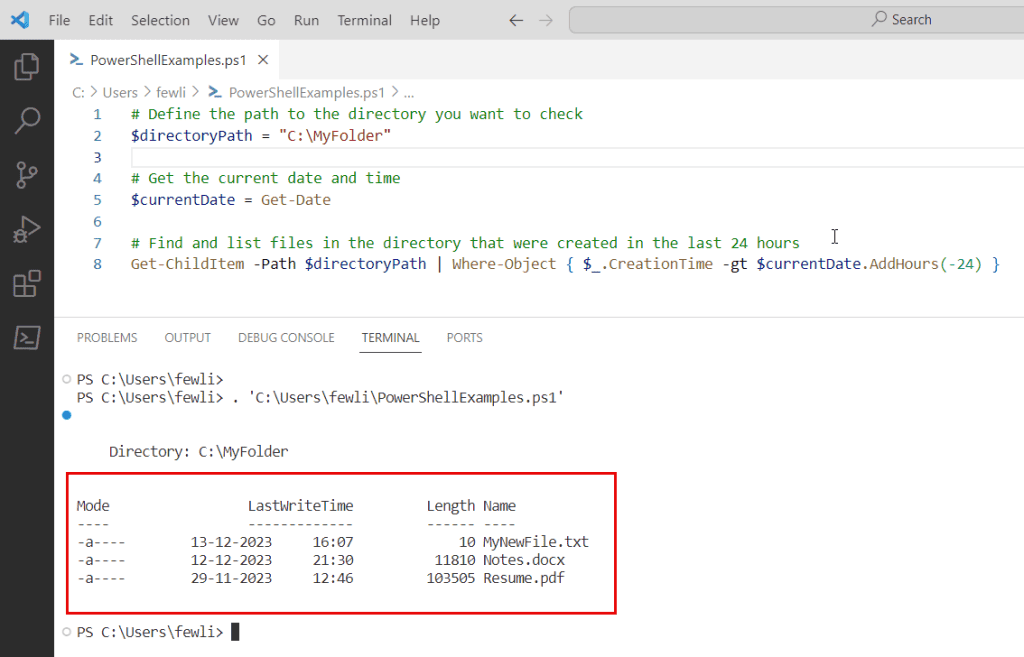This screenshot has width=1024, height=657.
Task: Open the Run and Debug view
Action: point(27,229)
